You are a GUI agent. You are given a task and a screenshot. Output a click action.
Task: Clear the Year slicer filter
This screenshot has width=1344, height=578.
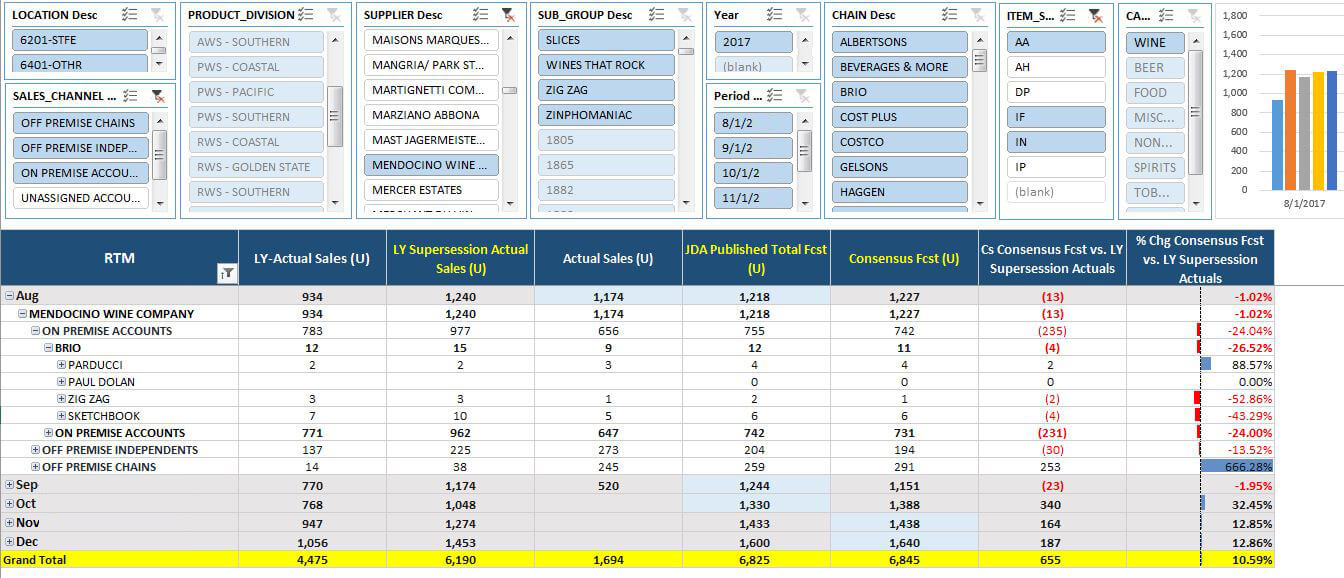click(803, 15)
